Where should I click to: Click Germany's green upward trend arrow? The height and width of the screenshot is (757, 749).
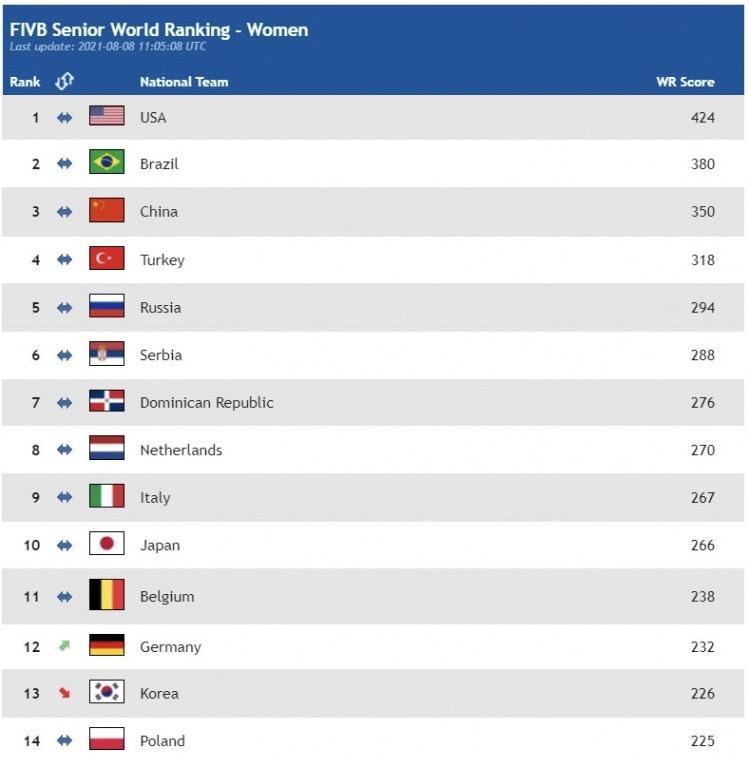point(64,645)
